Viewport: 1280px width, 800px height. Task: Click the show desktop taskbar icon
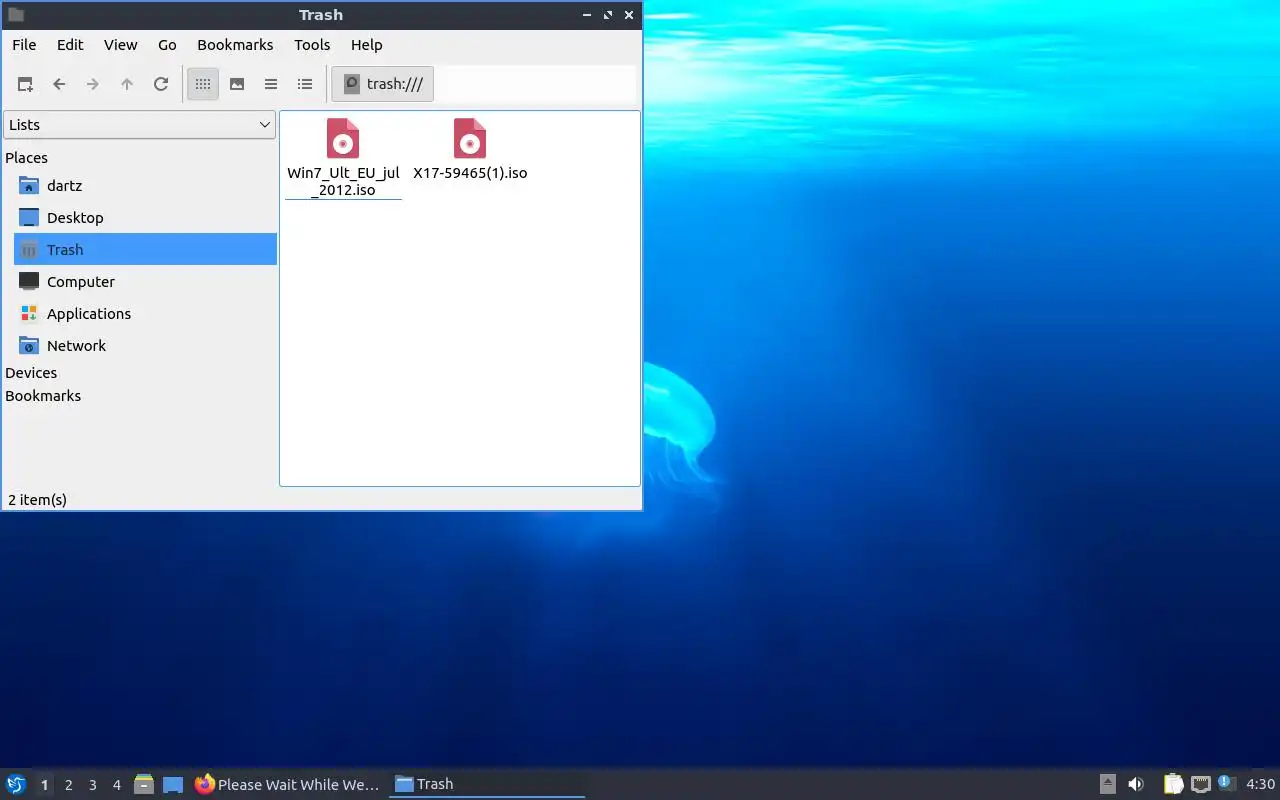[x=173, y=784]
